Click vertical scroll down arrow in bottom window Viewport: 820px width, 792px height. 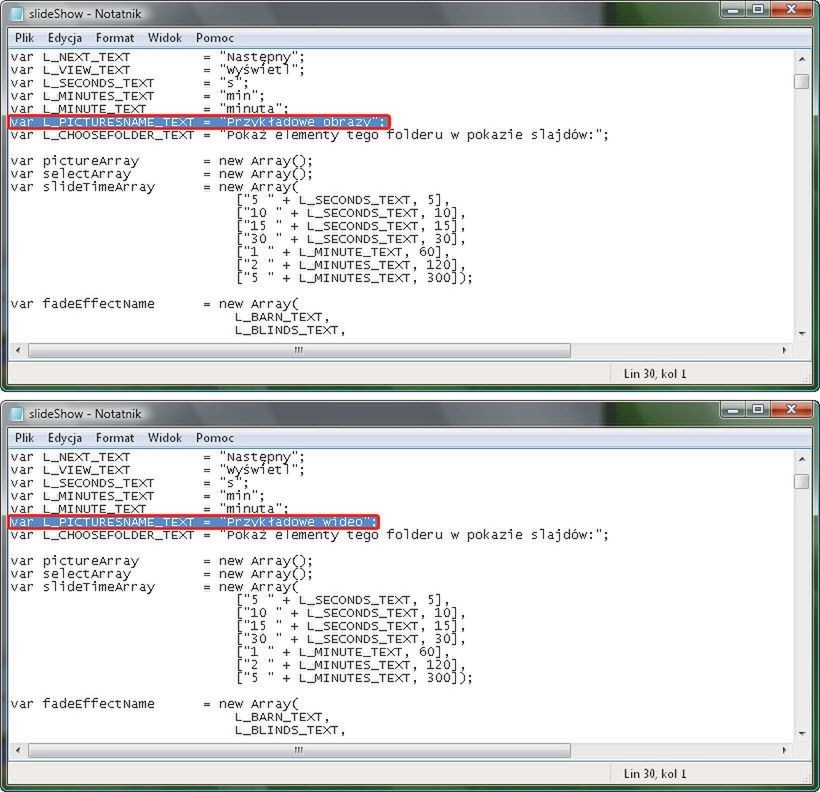(x=802, y=733)
